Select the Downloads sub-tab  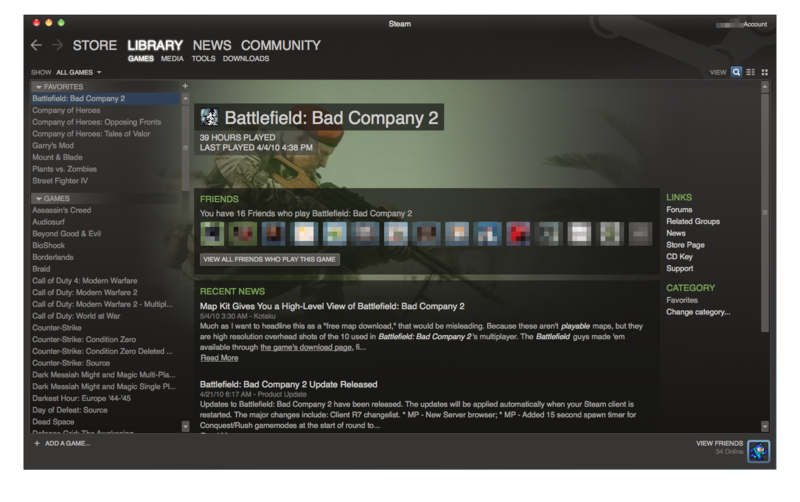pyautogui.click(x=246, y=59)
